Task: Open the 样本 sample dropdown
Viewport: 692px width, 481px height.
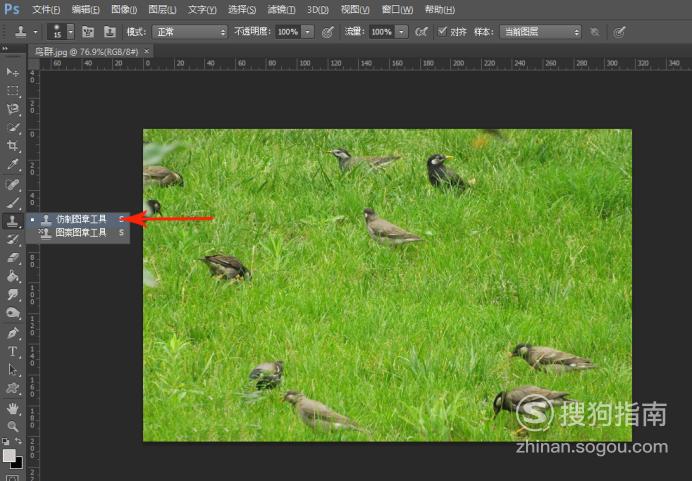Action: click(541, 32)
